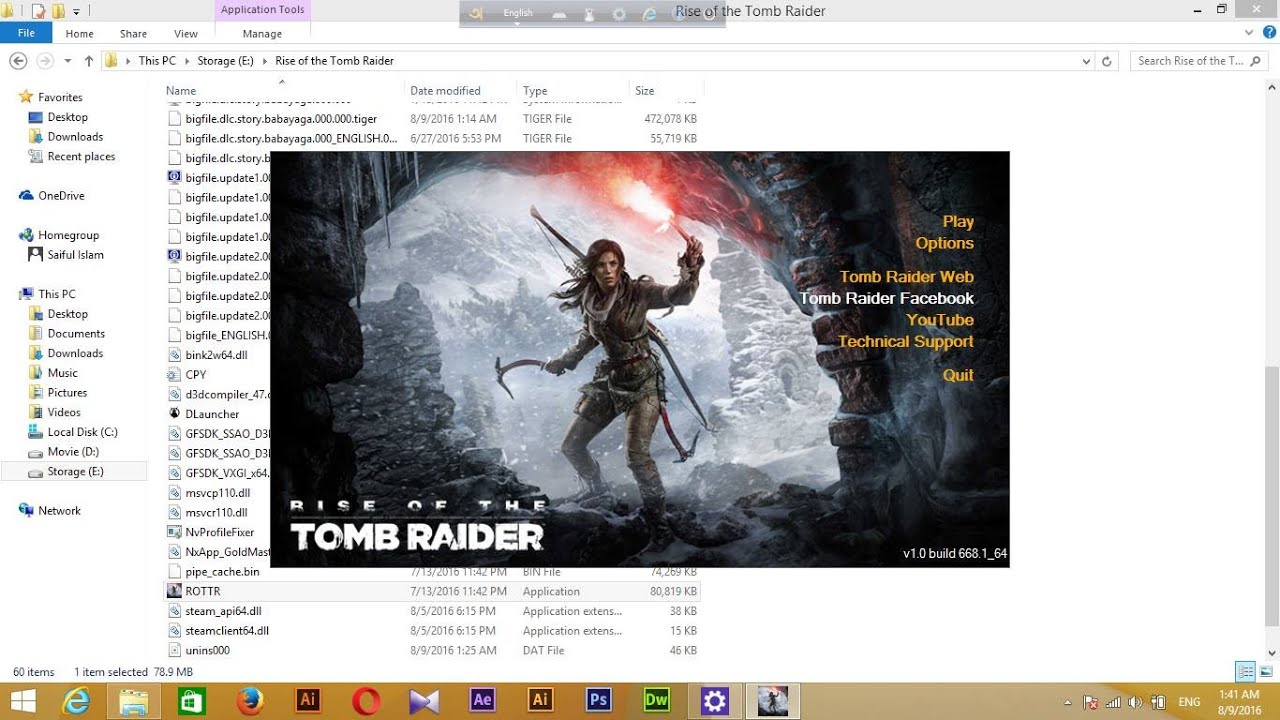The width and height of the screenshot is (1280, 720).
Task: Open Internet Explorer from the taskbar
Action: (76, 701)
